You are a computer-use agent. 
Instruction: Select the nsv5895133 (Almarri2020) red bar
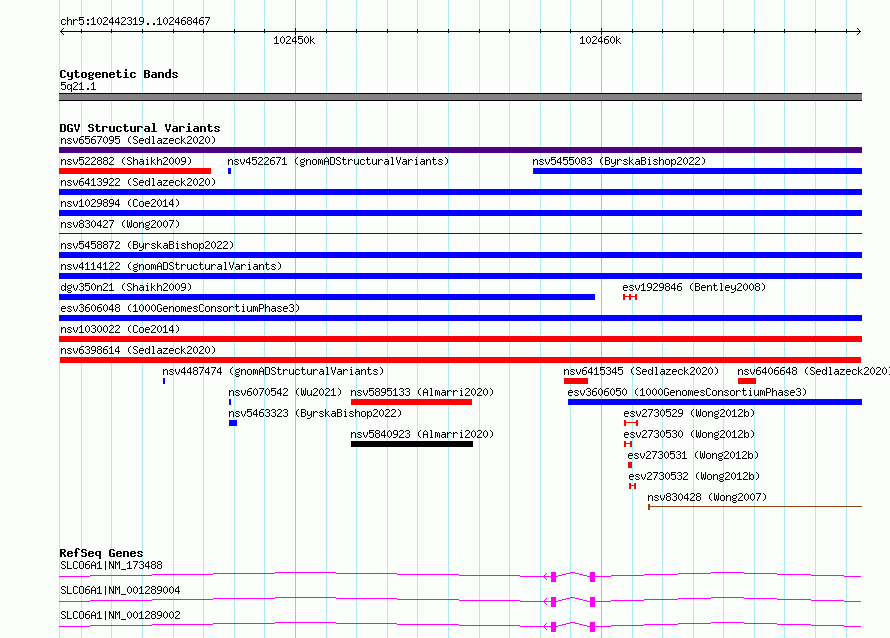[412, 402]
